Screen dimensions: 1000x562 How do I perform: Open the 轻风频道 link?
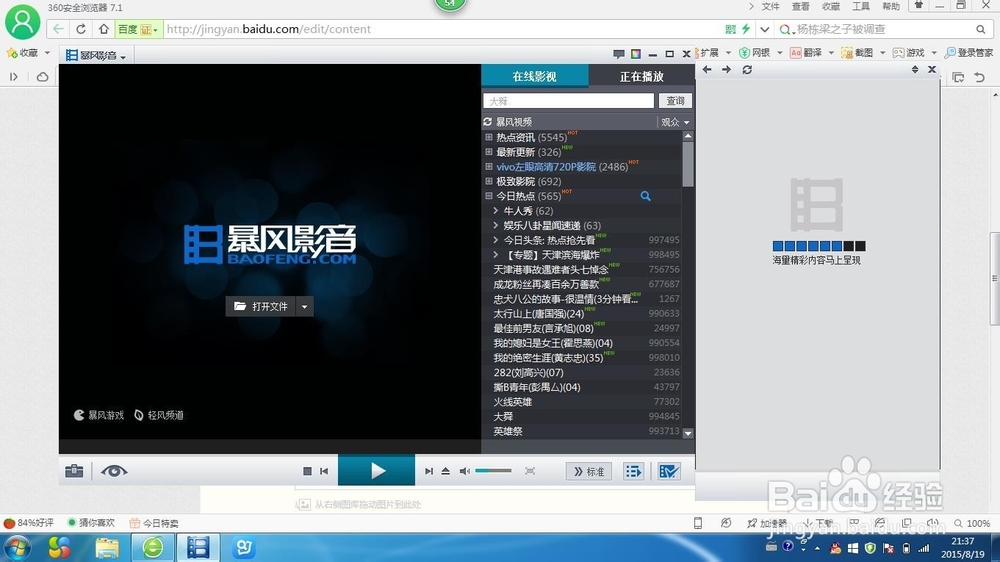pyautogui.click(x=159, y=415)
